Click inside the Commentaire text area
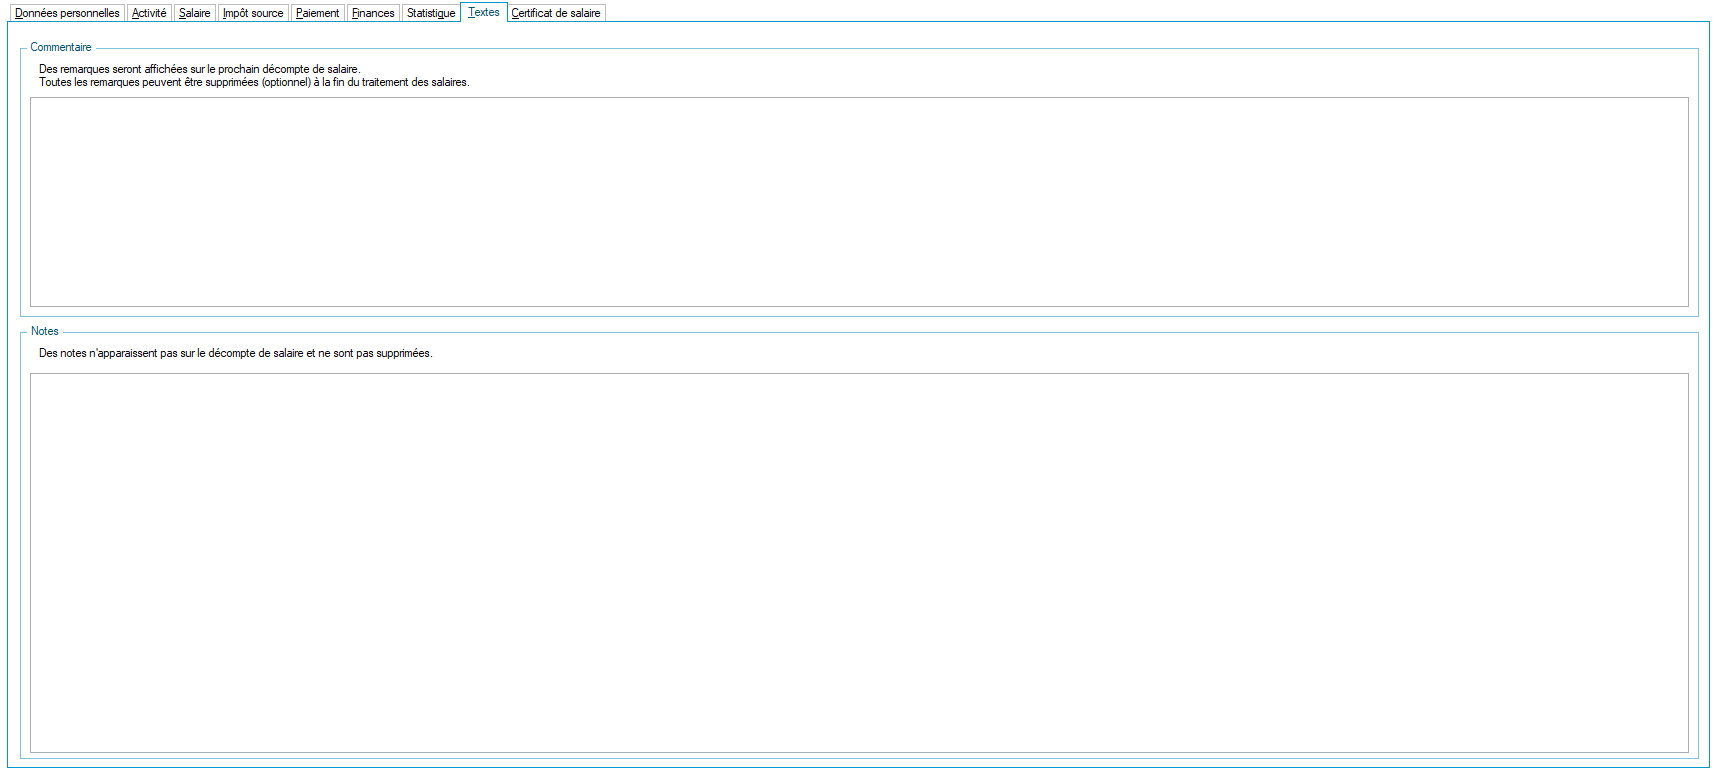1714x772 pixels. click(x=859, y=202)
